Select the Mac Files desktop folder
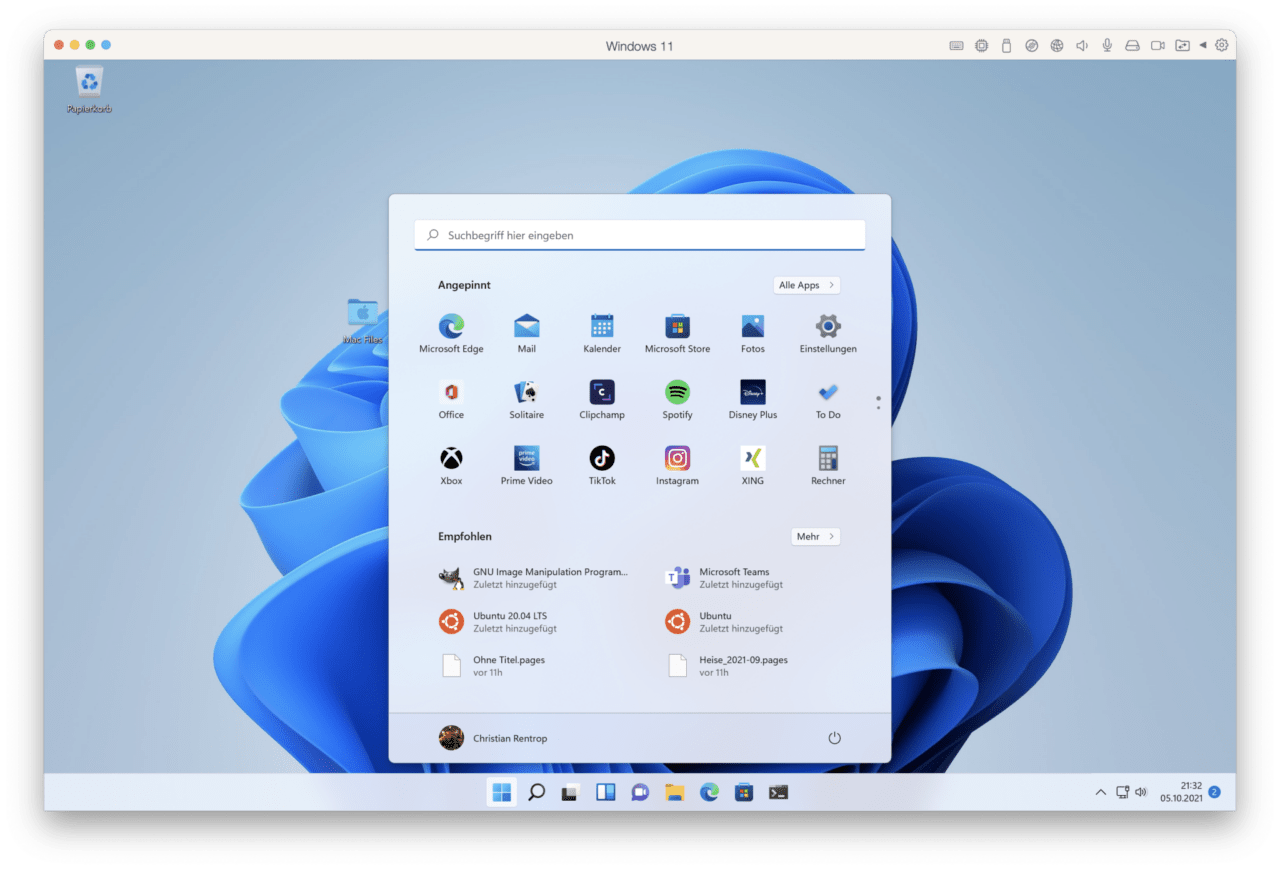The image size is (1280, 869). [363, 320]
